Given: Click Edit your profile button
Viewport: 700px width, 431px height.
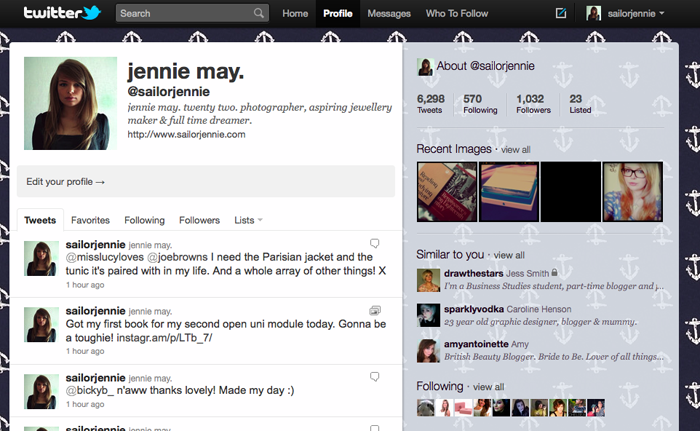Looking at the screenshot, I should point(206,181).
